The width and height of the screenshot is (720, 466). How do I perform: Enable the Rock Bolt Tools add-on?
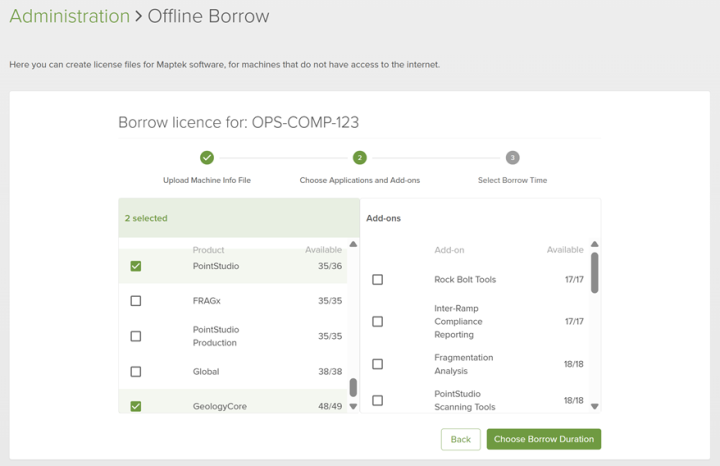click(x=377, y=280)
